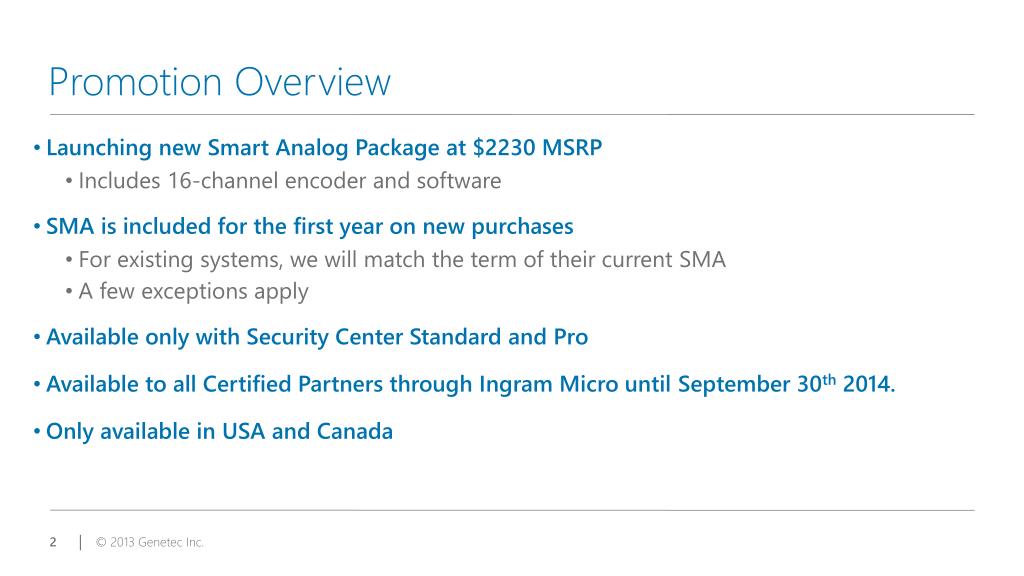Click the footer divider line above copyright
This screenshot has width=1024, height=576.
pos(512,510)
